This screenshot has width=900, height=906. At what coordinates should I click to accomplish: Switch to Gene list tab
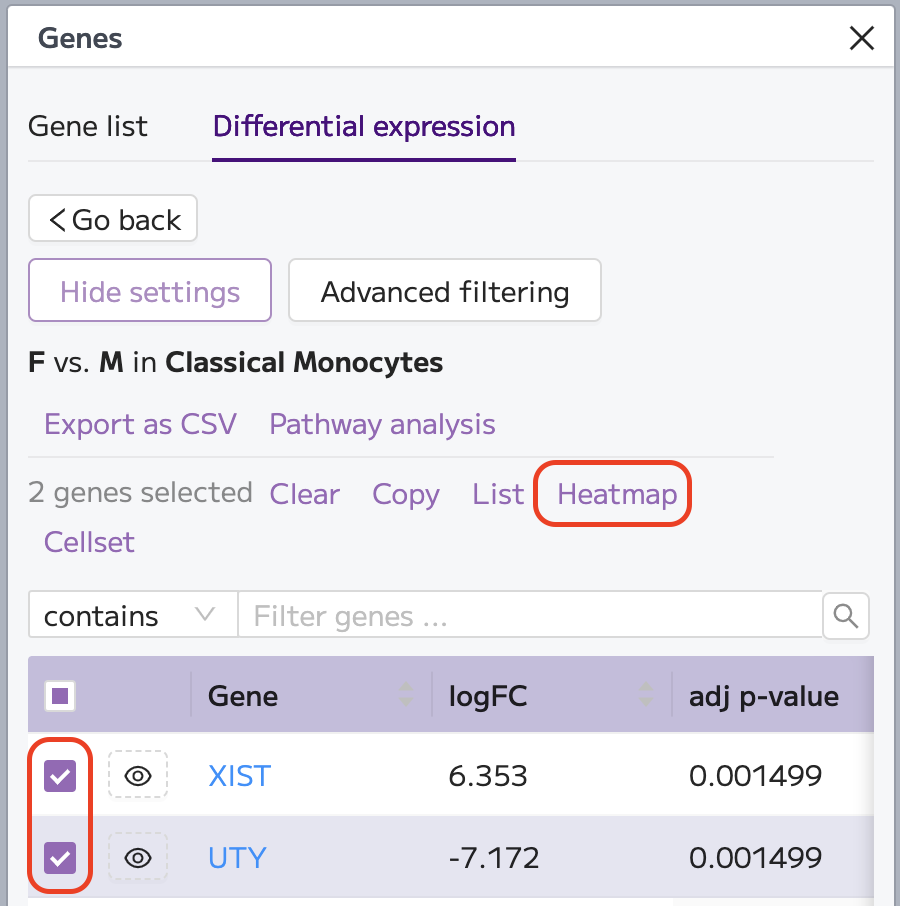pyautogui.click(x=88, y=127)
